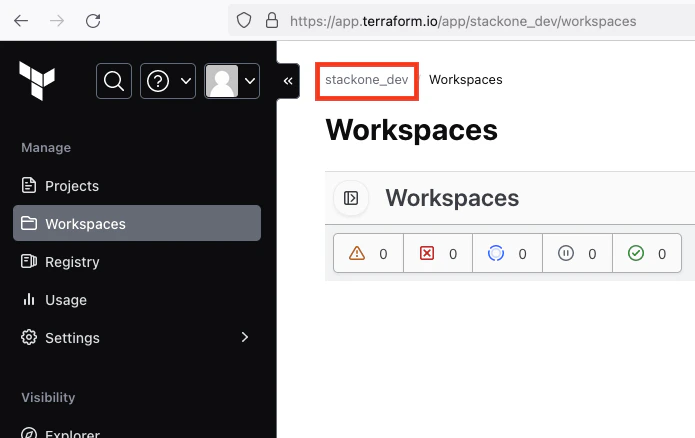This screenshot has height=438, width=695.
Task: Open search with the magnifier icon
Action: 114,81
